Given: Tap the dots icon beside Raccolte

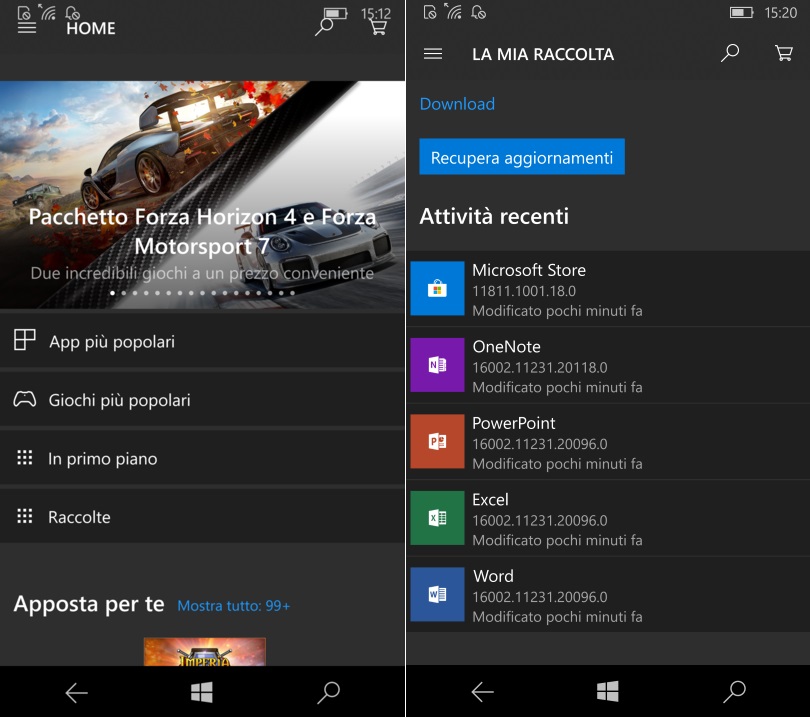Looking at the screenshot, I should pos(25,516).
